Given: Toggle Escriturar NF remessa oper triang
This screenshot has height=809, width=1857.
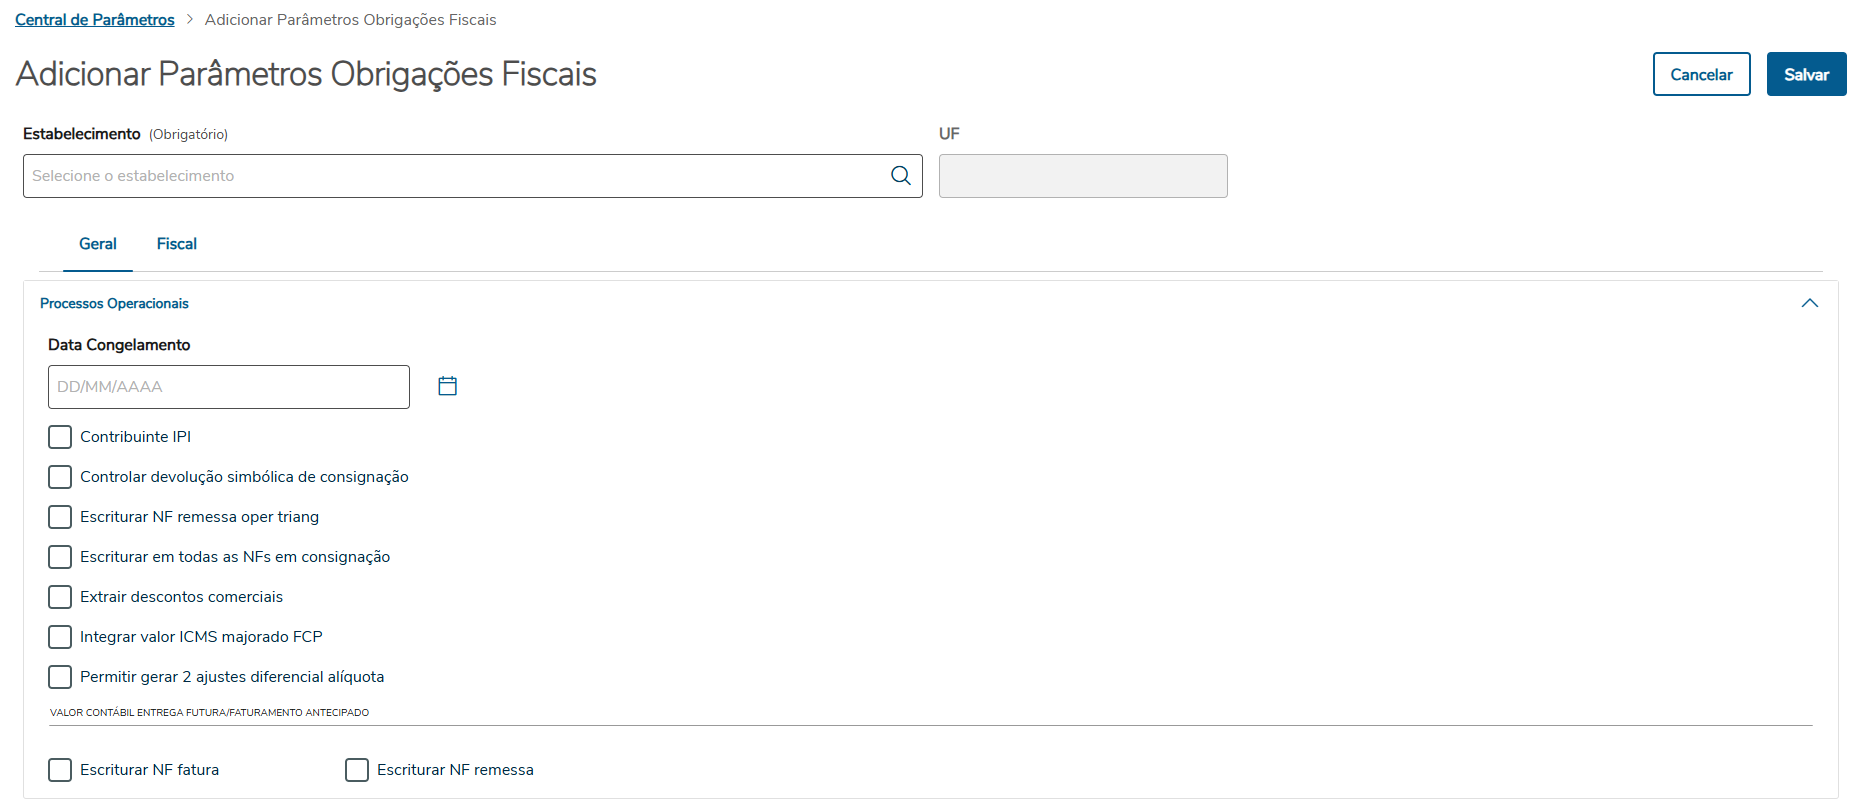Looking at the screenshot, I should coord(60,517).
